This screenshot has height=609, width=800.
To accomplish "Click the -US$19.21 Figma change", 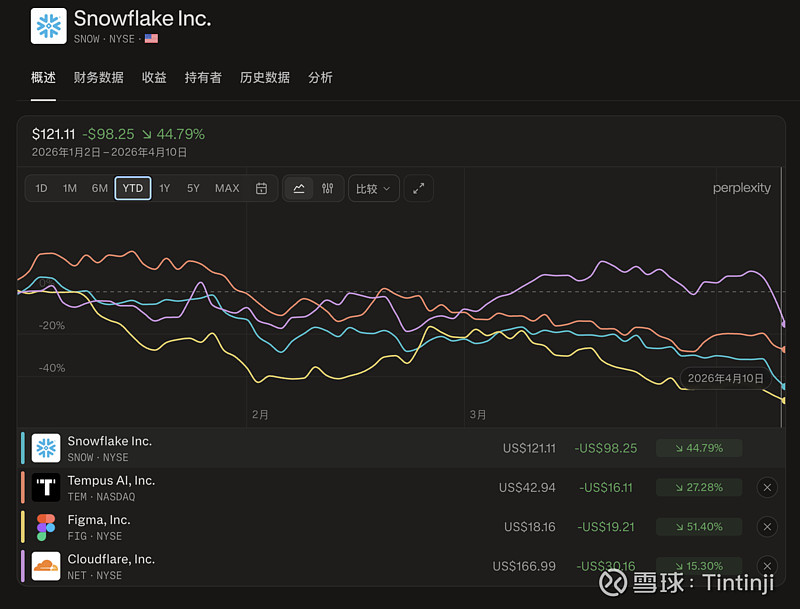I will click(x=606, y=527).
